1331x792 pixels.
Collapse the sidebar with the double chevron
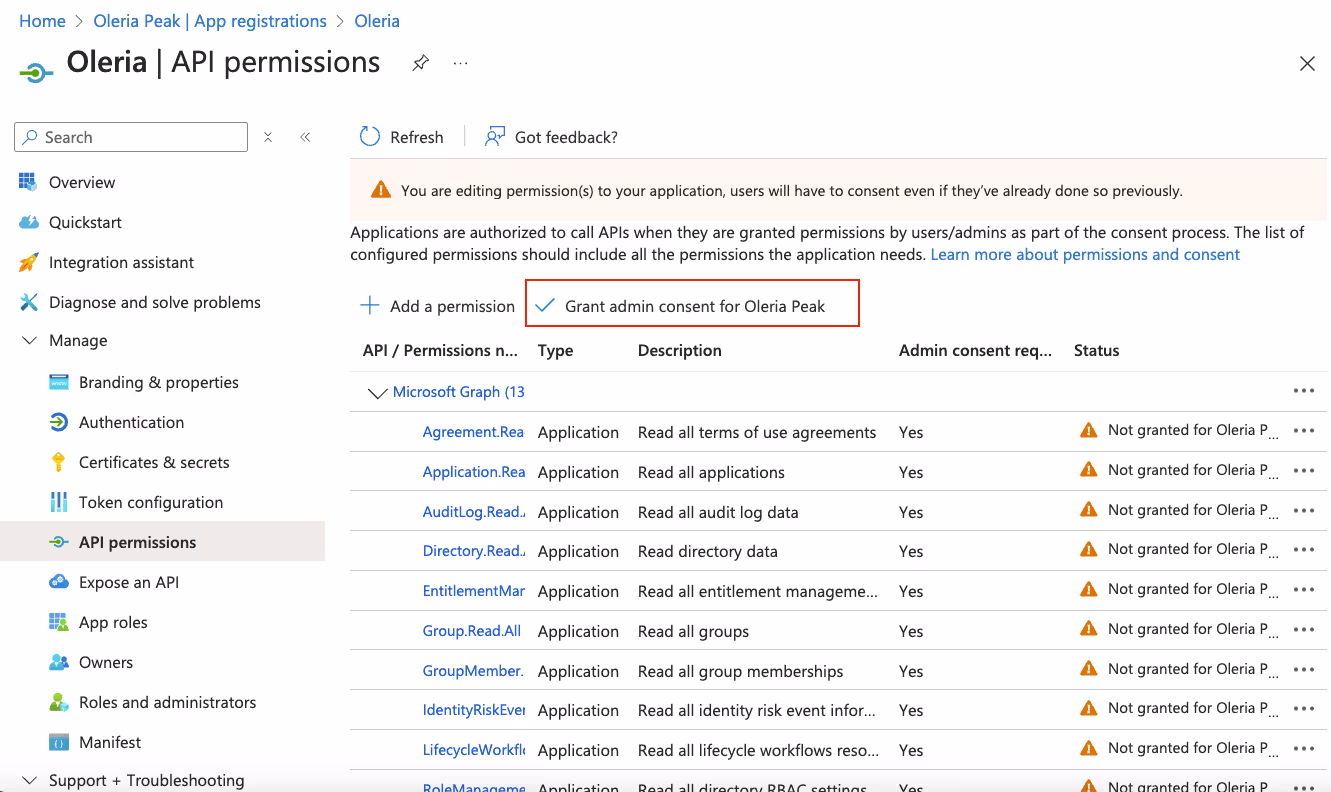[305, 137]
